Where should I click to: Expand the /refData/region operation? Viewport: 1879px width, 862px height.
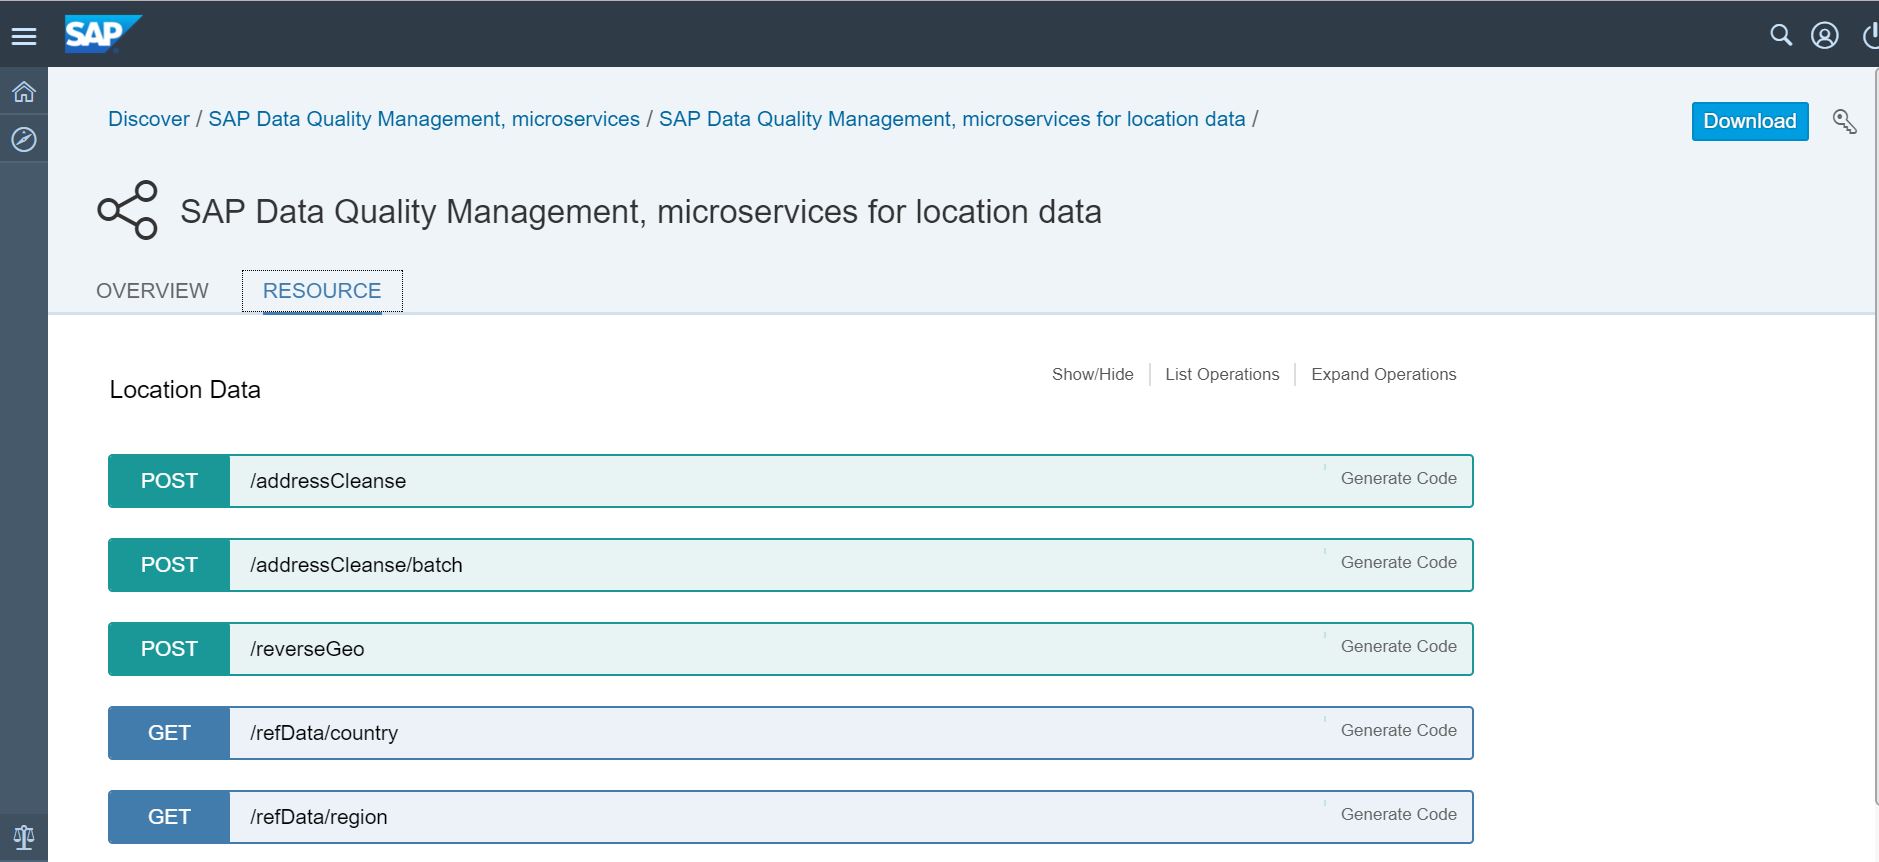[x=790, y=817]
